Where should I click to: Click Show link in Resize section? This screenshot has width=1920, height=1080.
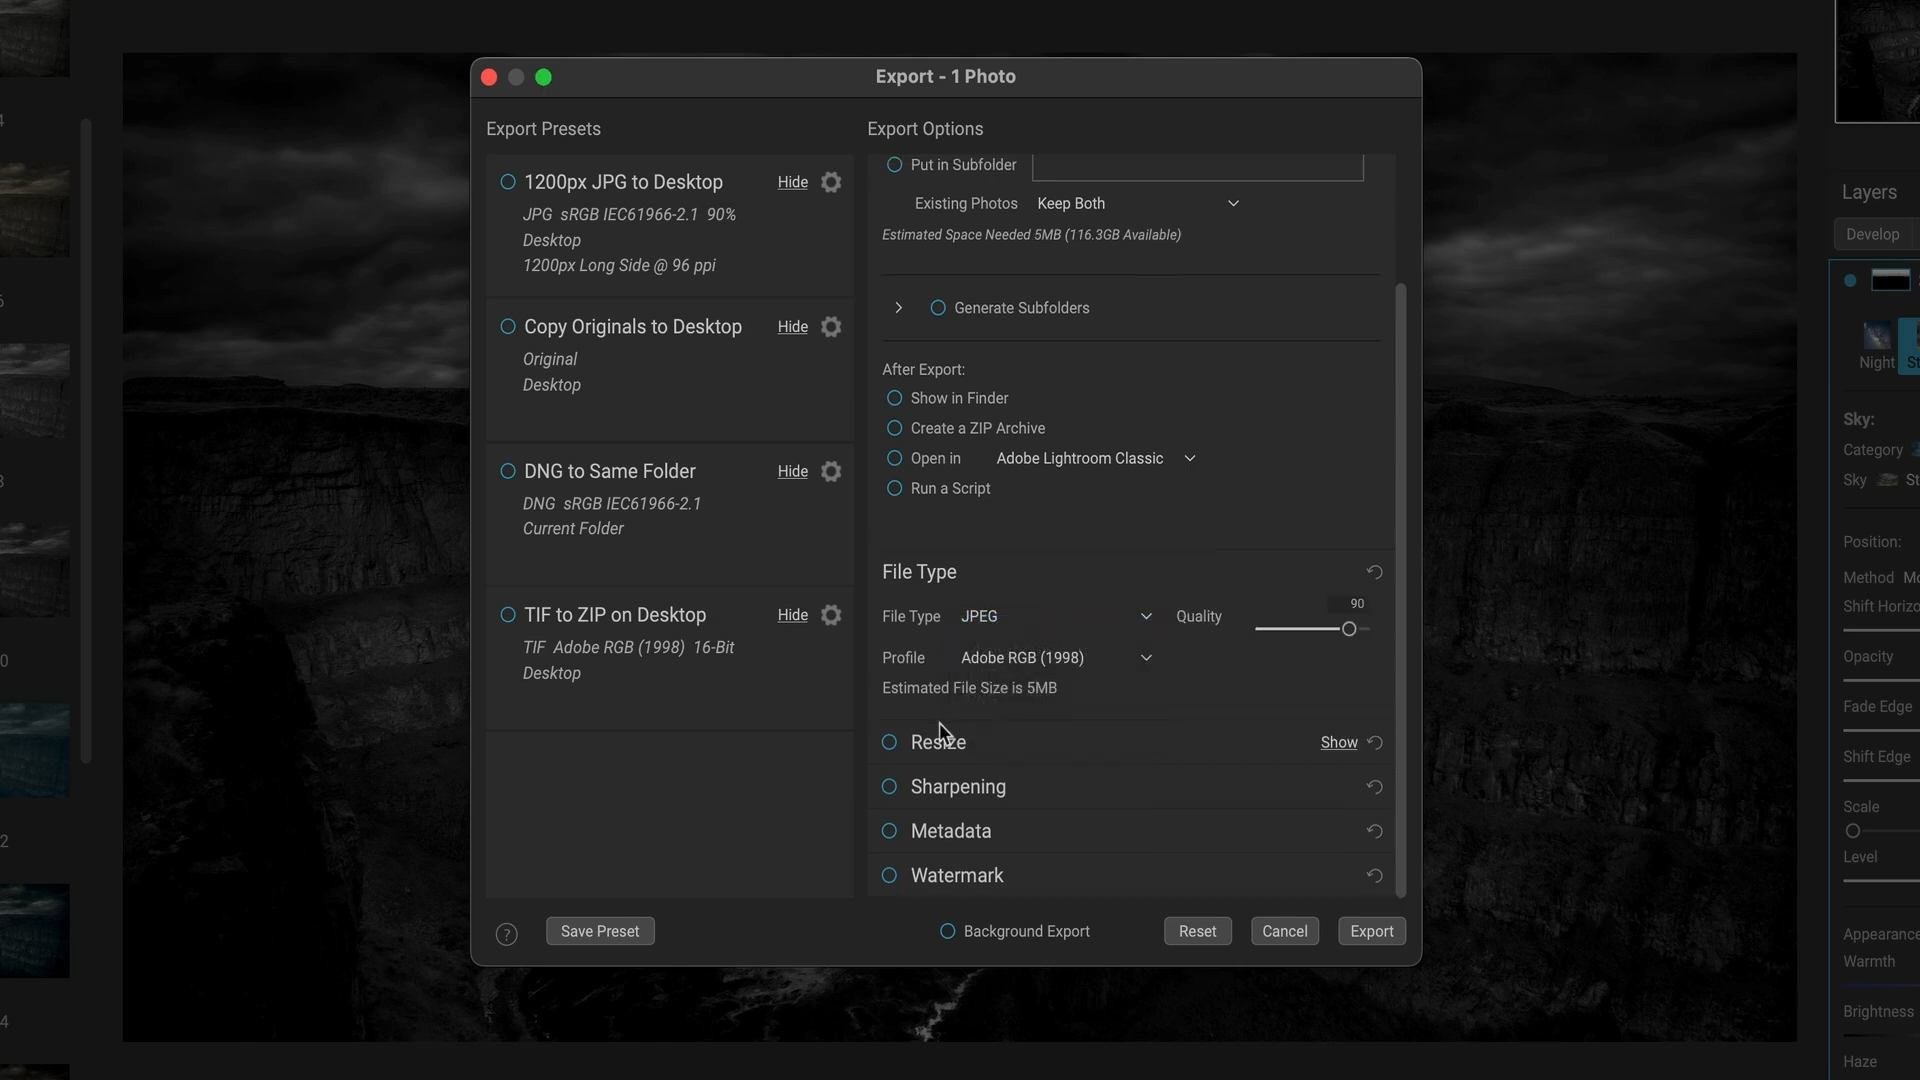tap(1338, 742)
